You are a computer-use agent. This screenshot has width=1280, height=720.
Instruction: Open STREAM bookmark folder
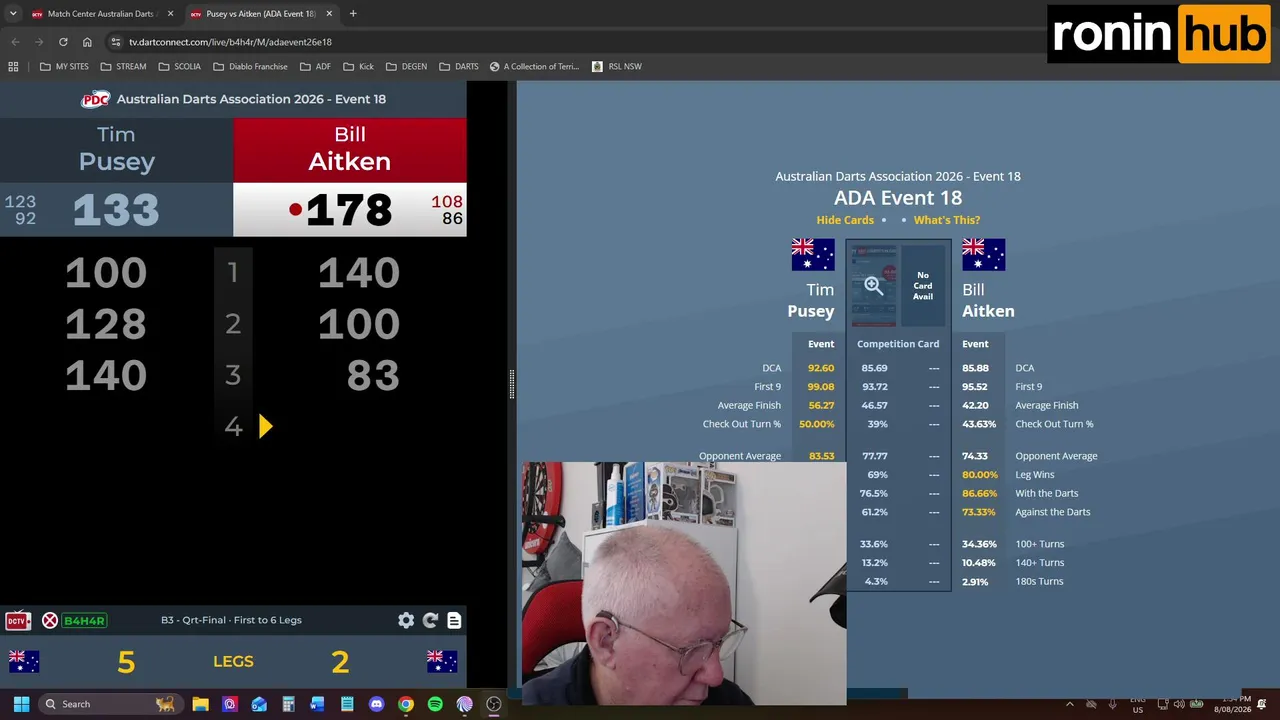123,67
